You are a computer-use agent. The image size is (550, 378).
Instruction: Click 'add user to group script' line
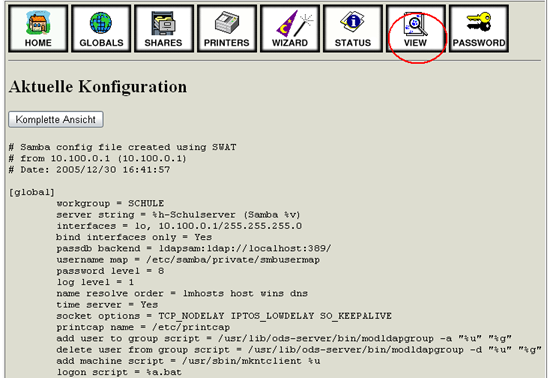point(284,338)
